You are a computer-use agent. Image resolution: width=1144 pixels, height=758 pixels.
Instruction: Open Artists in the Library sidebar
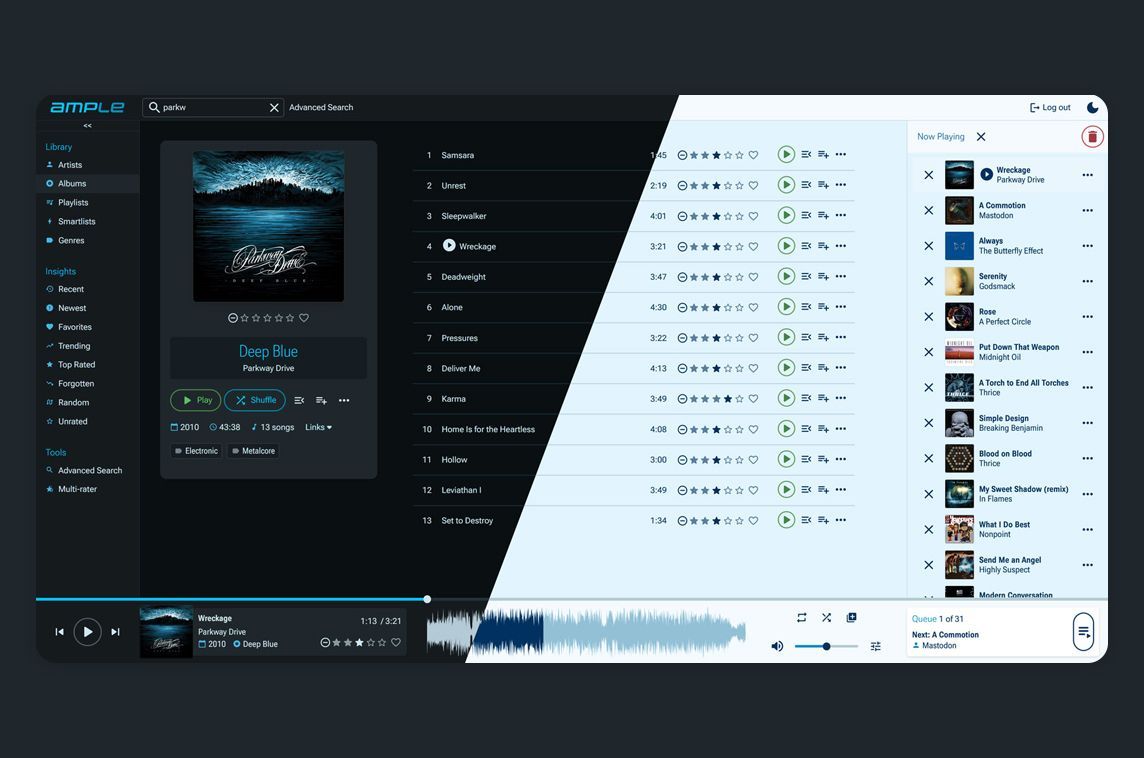pos(70,165)
